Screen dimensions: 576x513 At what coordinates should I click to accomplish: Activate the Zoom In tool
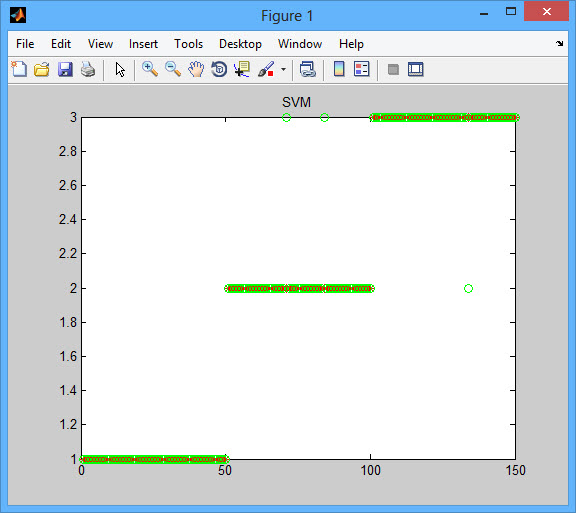click(150, 69)
